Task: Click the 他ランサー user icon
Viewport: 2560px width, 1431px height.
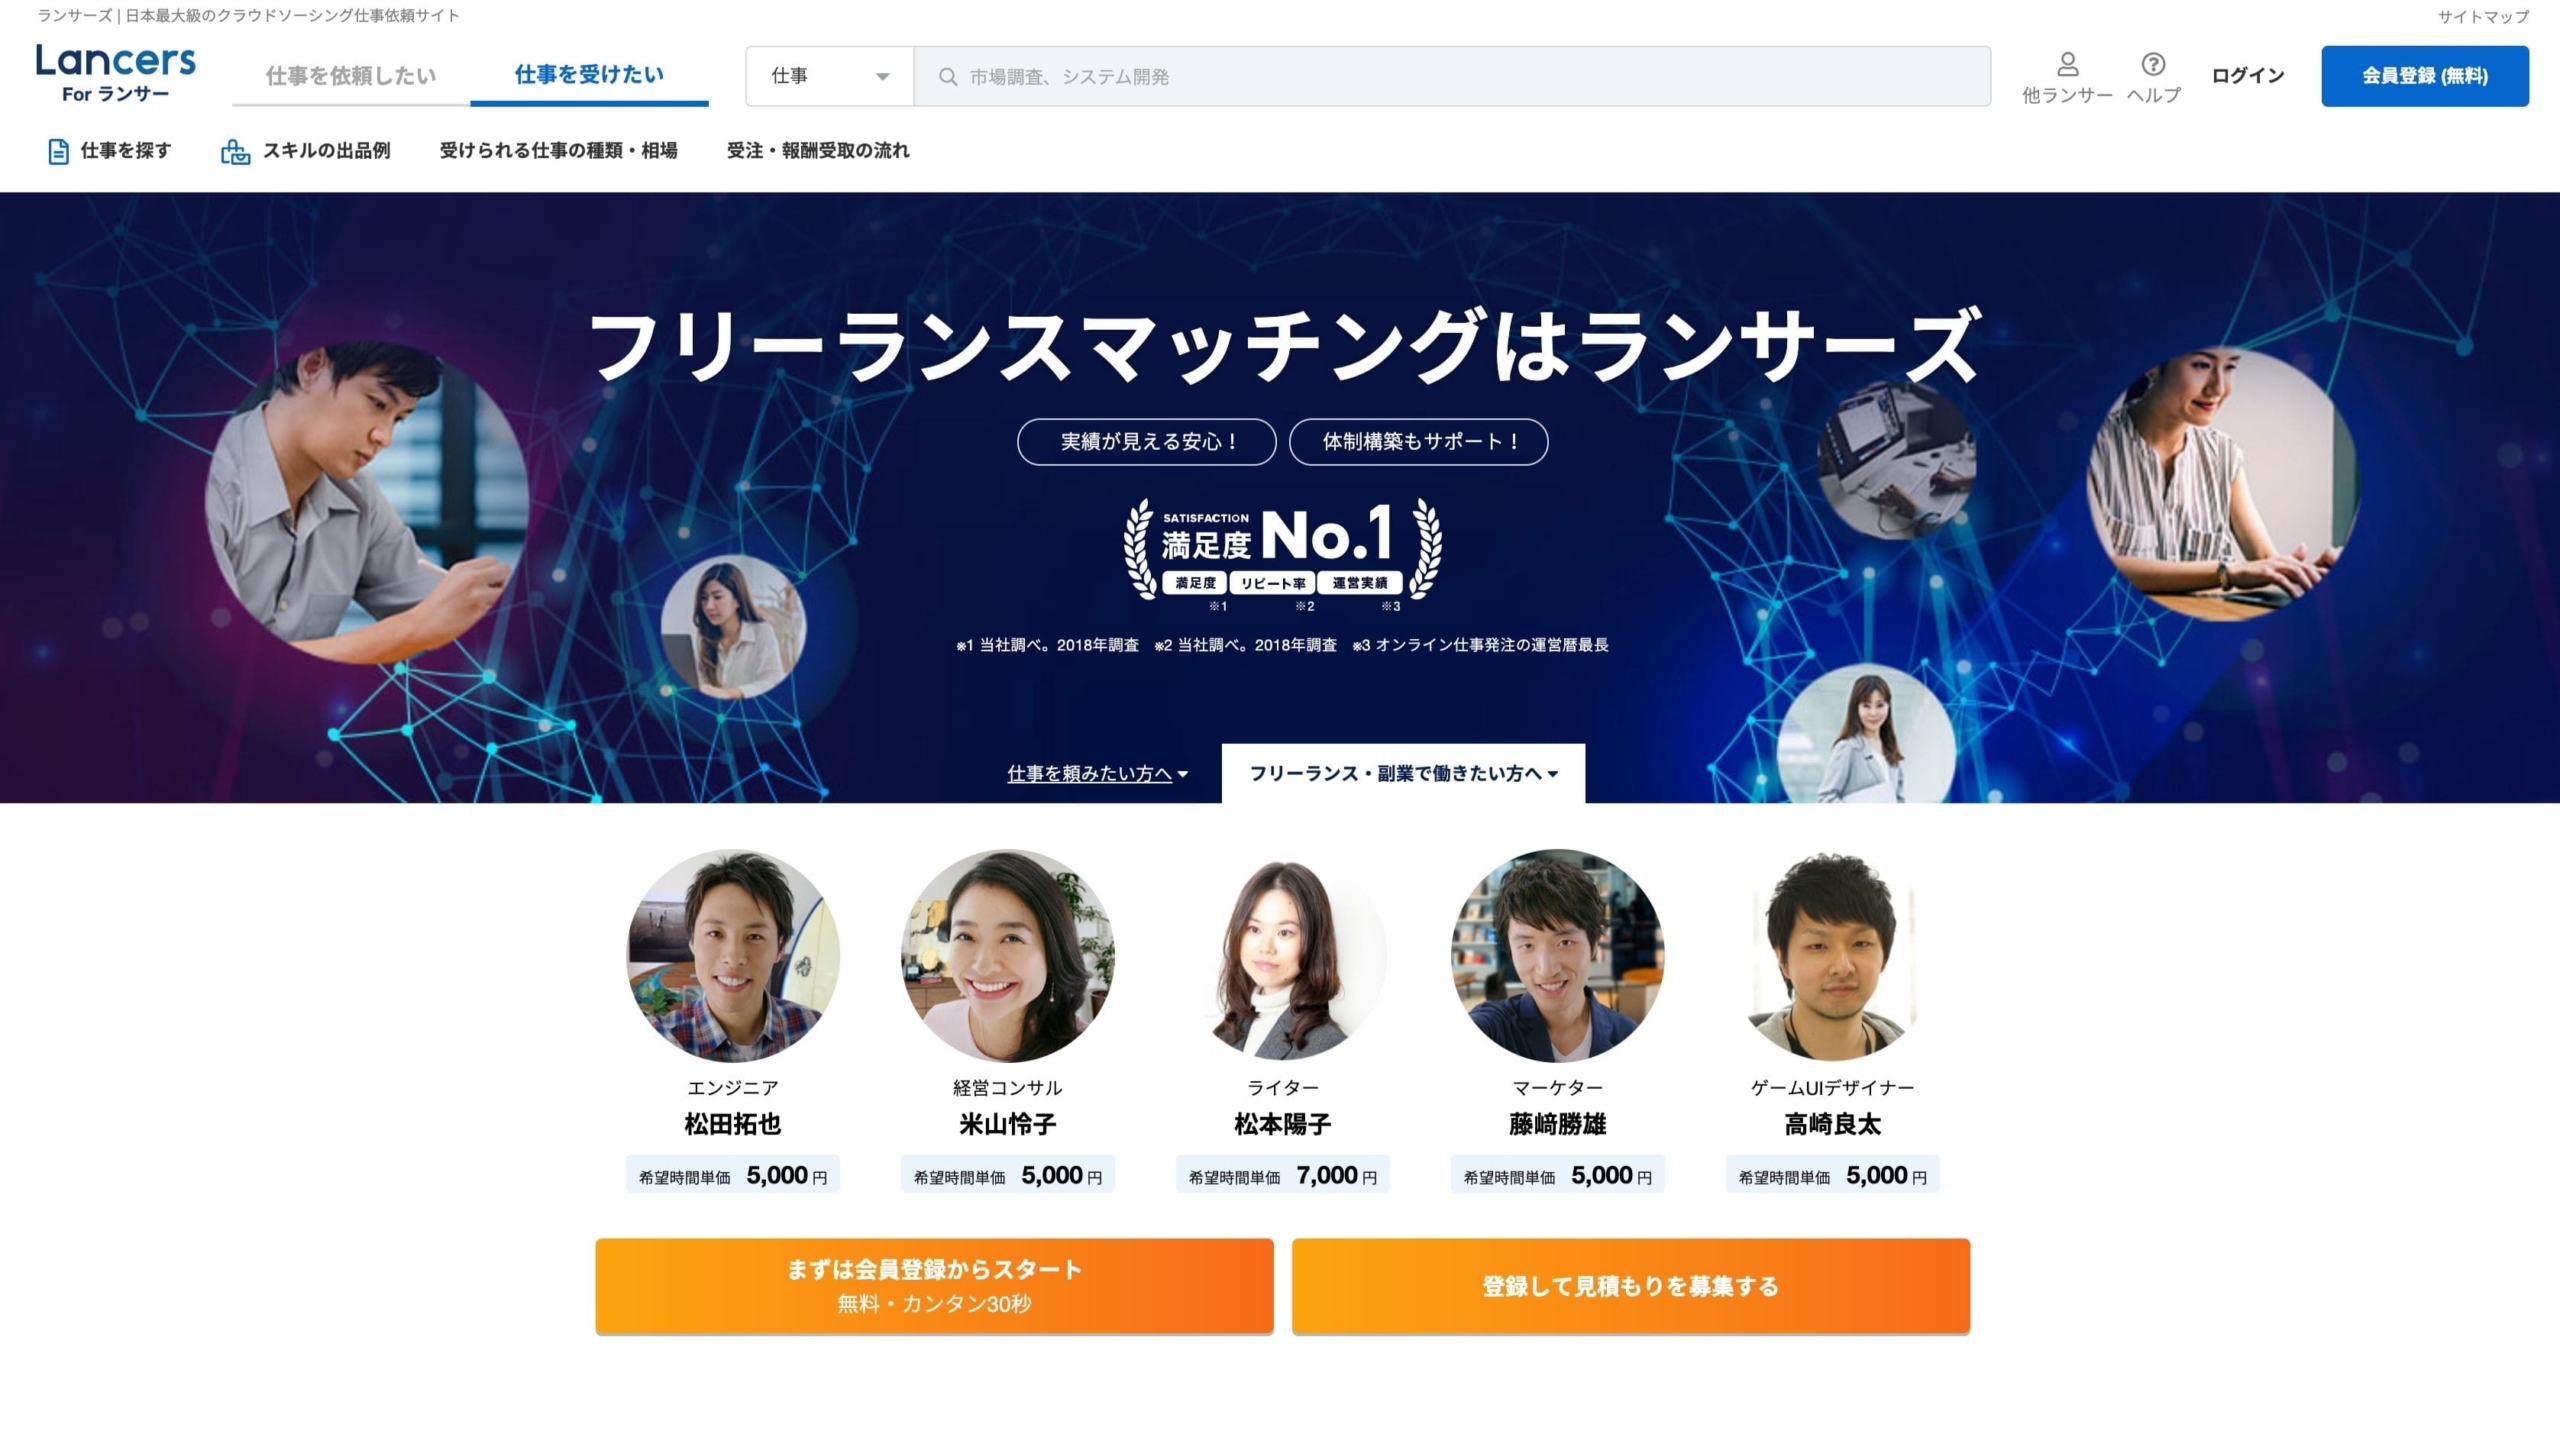Action: (2067, 65)
